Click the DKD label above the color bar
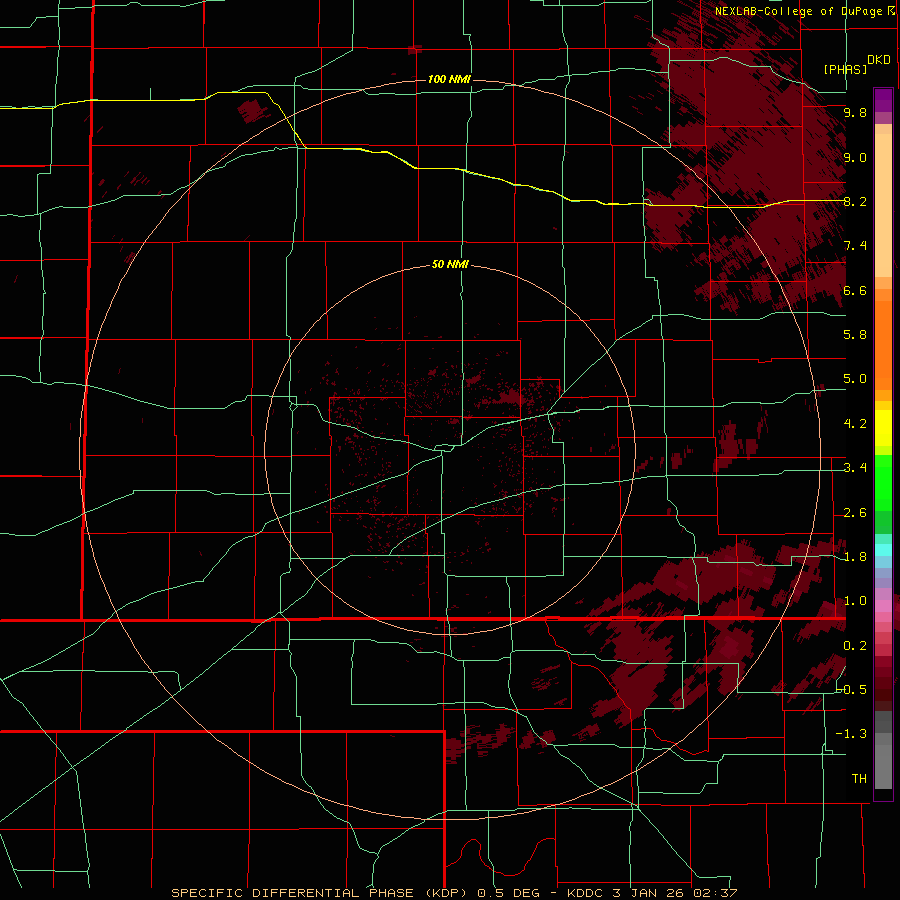This screenshot has height=900, width=900. click(x=878, y=59)
